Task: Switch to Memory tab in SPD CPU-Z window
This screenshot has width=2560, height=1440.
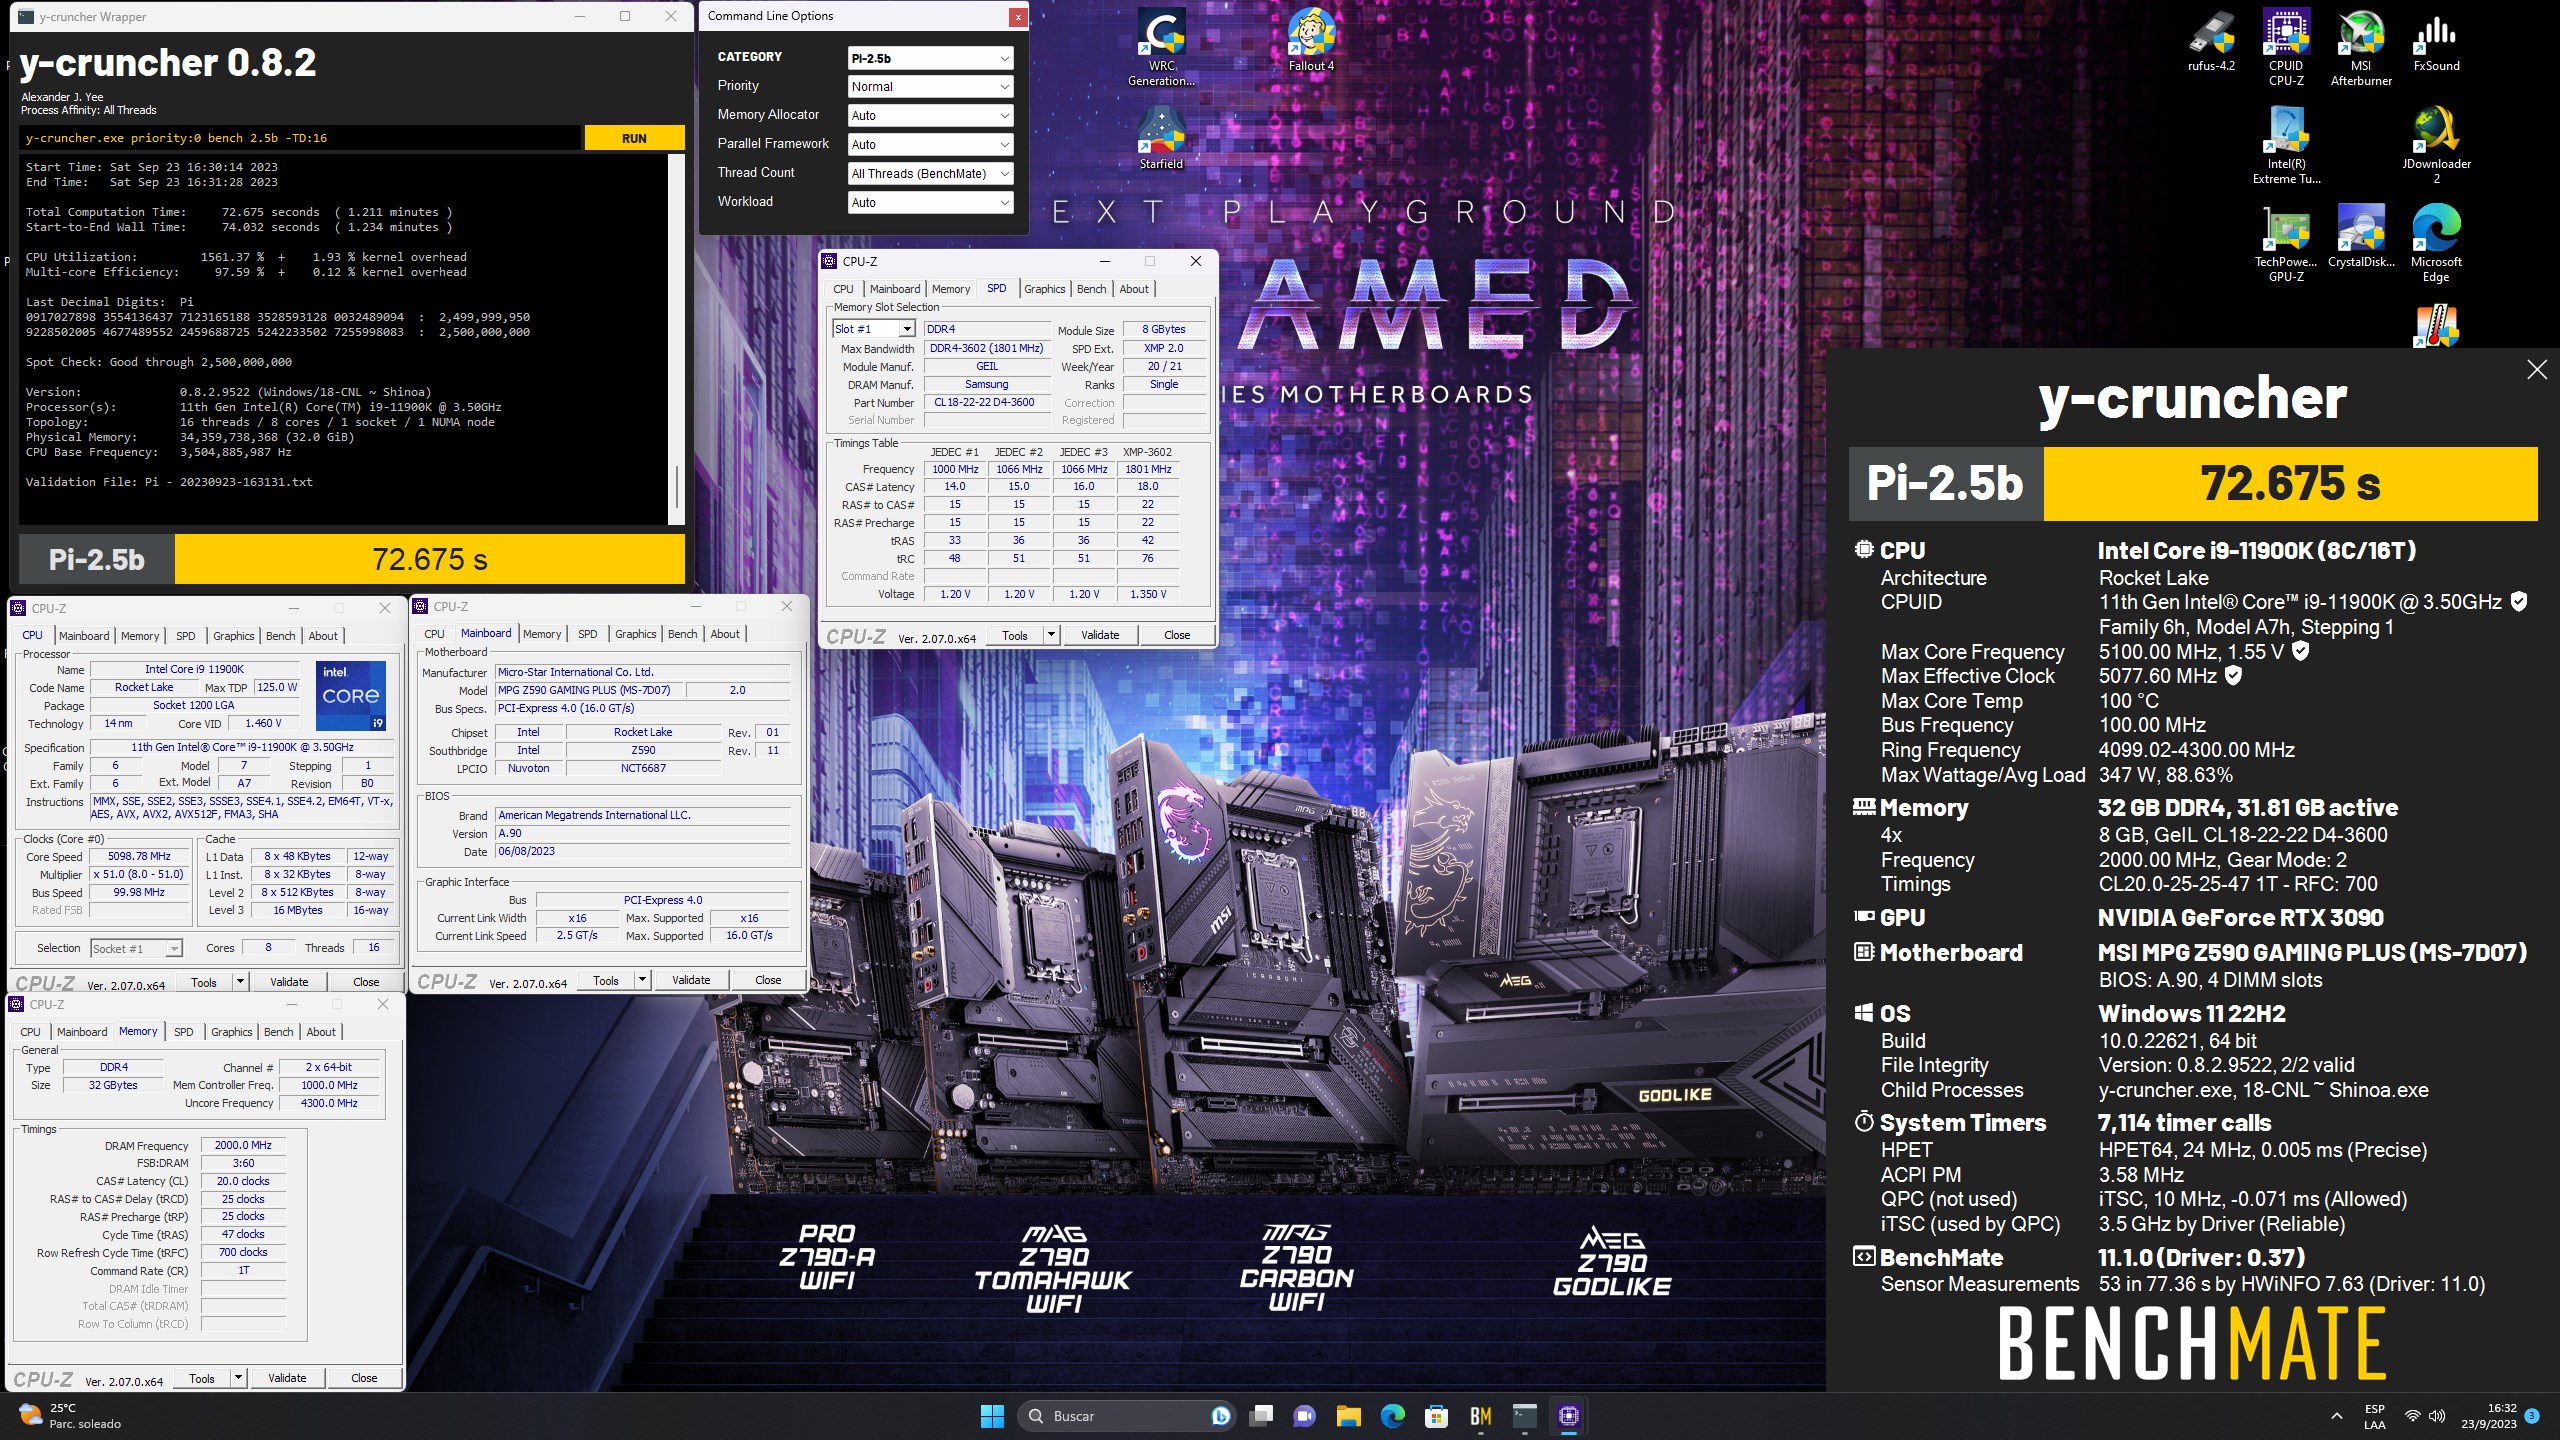Action: click(x=951, y=289)
